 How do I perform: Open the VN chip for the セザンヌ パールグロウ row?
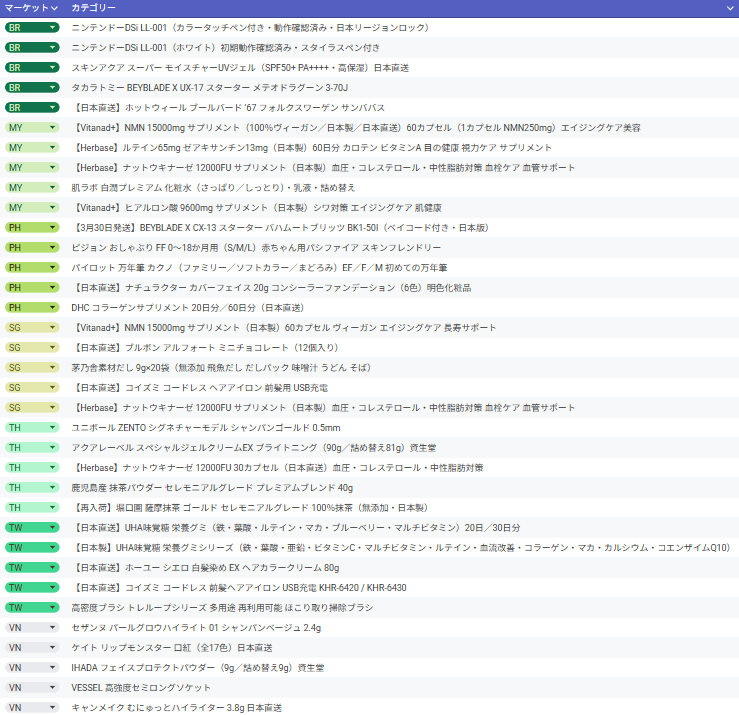[x=32, y=627]
